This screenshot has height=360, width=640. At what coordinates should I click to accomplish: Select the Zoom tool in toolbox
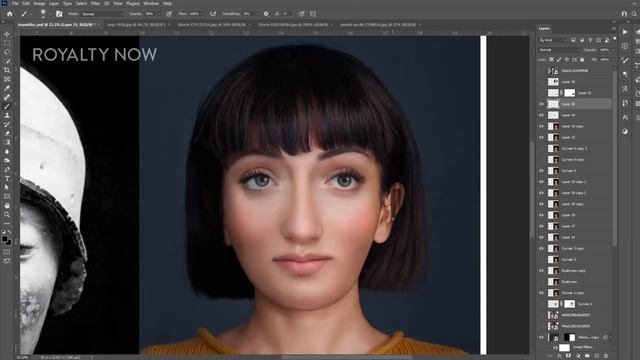(x=7, y=214)
